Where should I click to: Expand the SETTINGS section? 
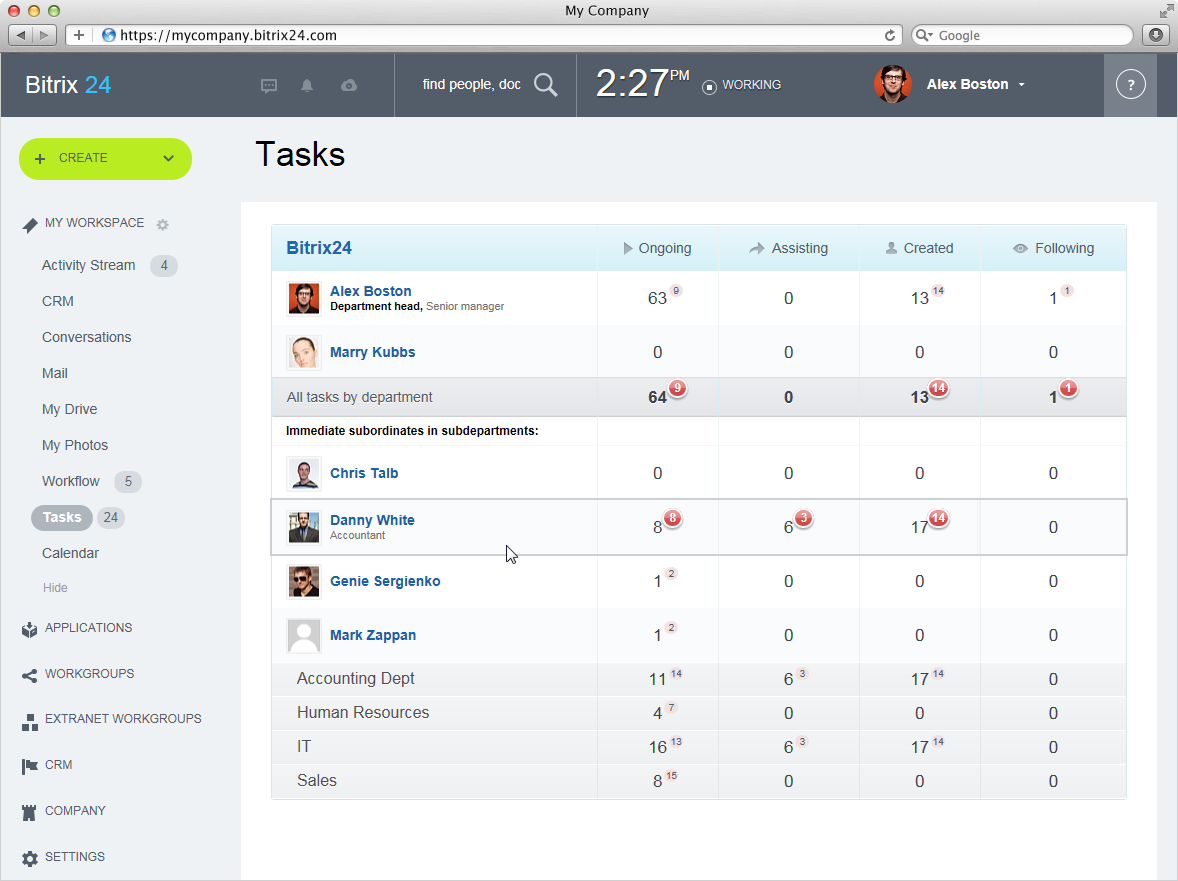(75, 856)
